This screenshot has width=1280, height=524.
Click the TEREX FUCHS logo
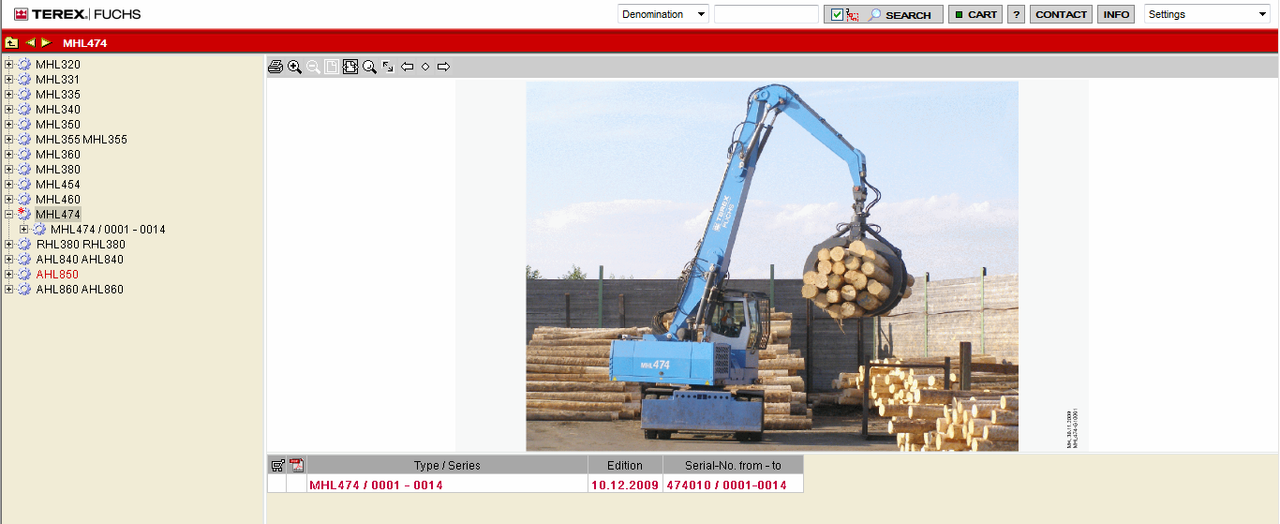(x=77, y=14)
